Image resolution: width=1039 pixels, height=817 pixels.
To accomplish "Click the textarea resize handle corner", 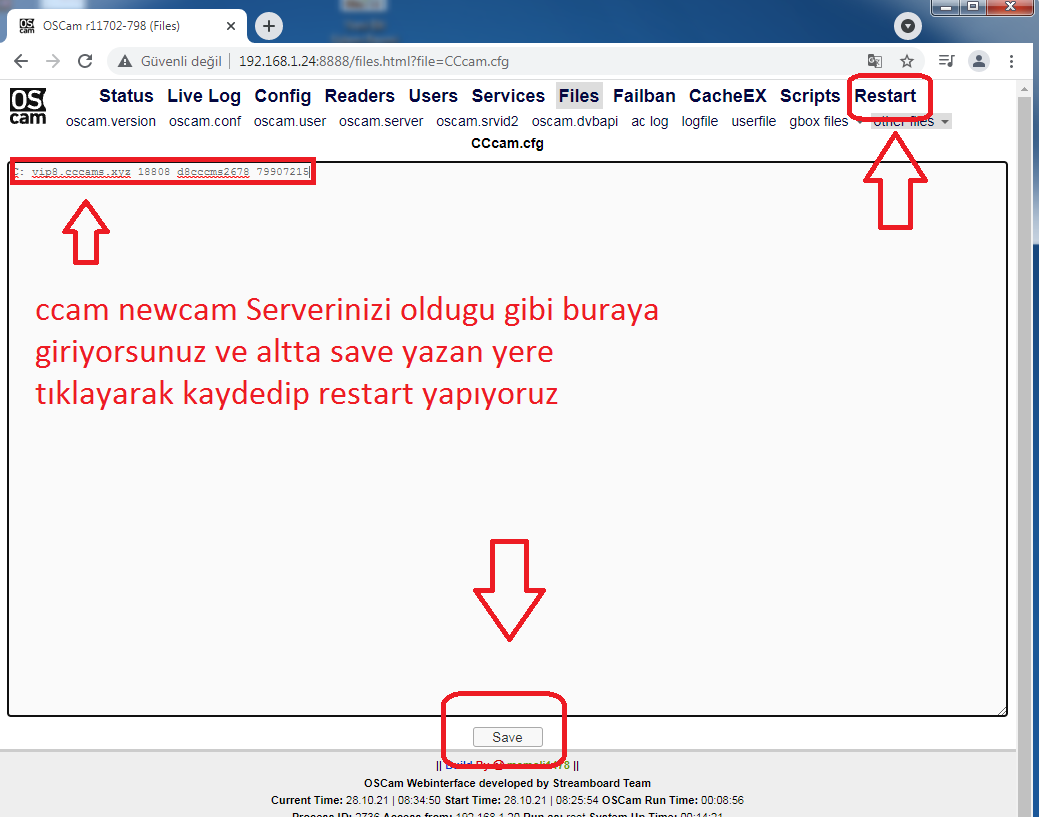I will [1002, 711].
